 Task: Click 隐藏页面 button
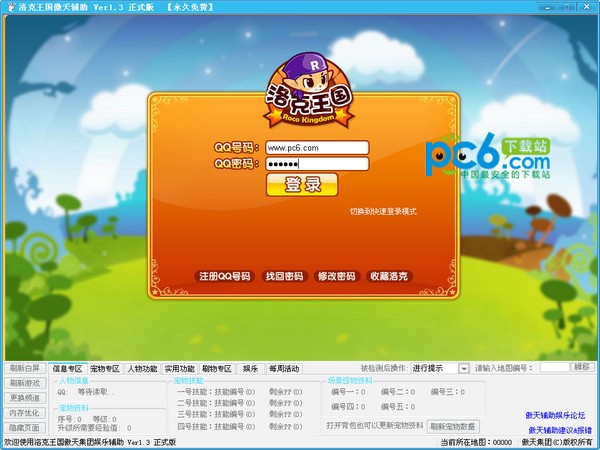pos(25,428)
